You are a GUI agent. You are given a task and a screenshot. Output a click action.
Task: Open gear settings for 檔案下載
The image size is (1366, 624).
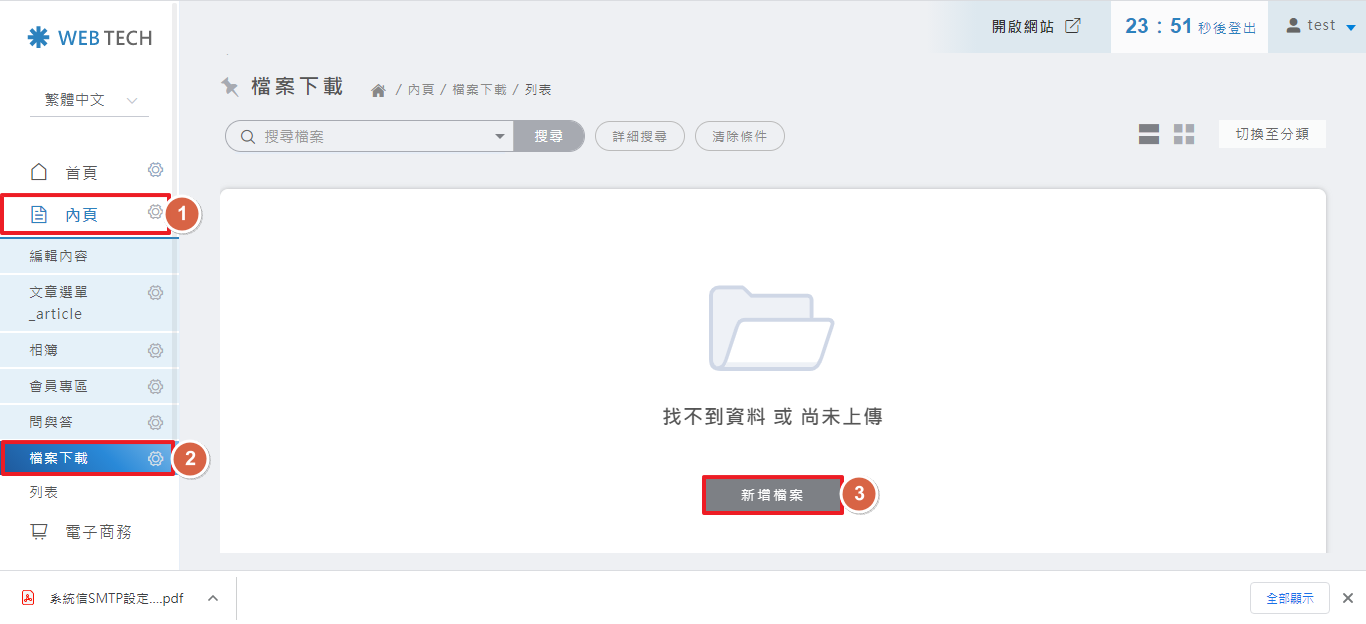155,459
